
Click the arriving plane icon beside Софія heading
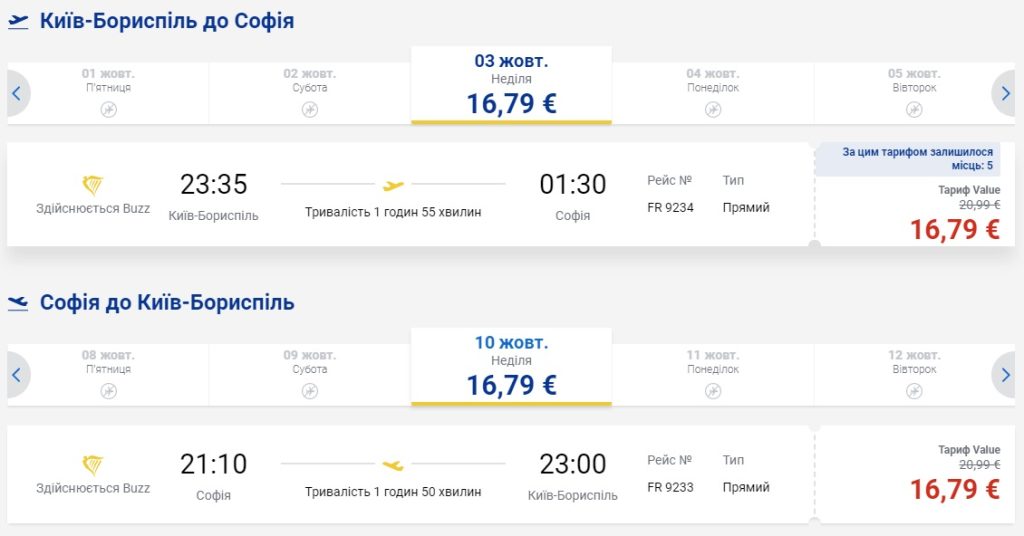click(18, 303)
